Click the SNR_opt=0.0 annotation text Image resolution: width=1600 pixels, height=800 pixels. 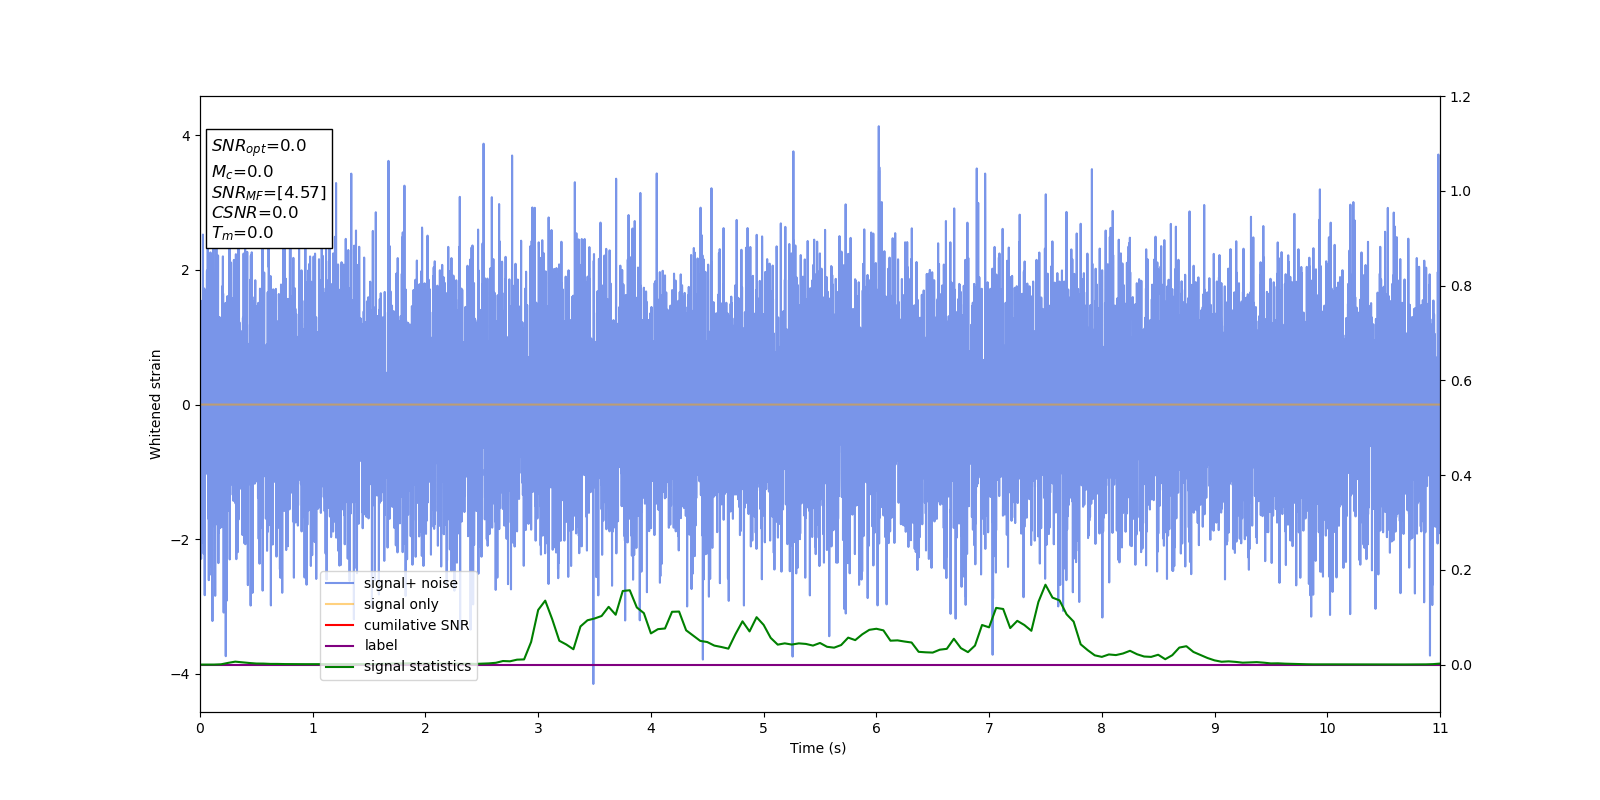point(259,146)
